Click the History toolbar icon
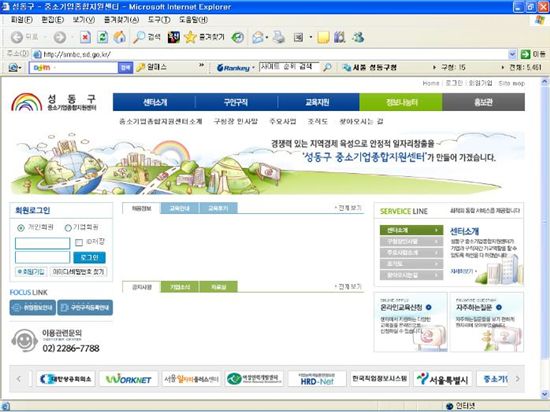The width and height of the screenshot is (550, 412). (238, 37)
